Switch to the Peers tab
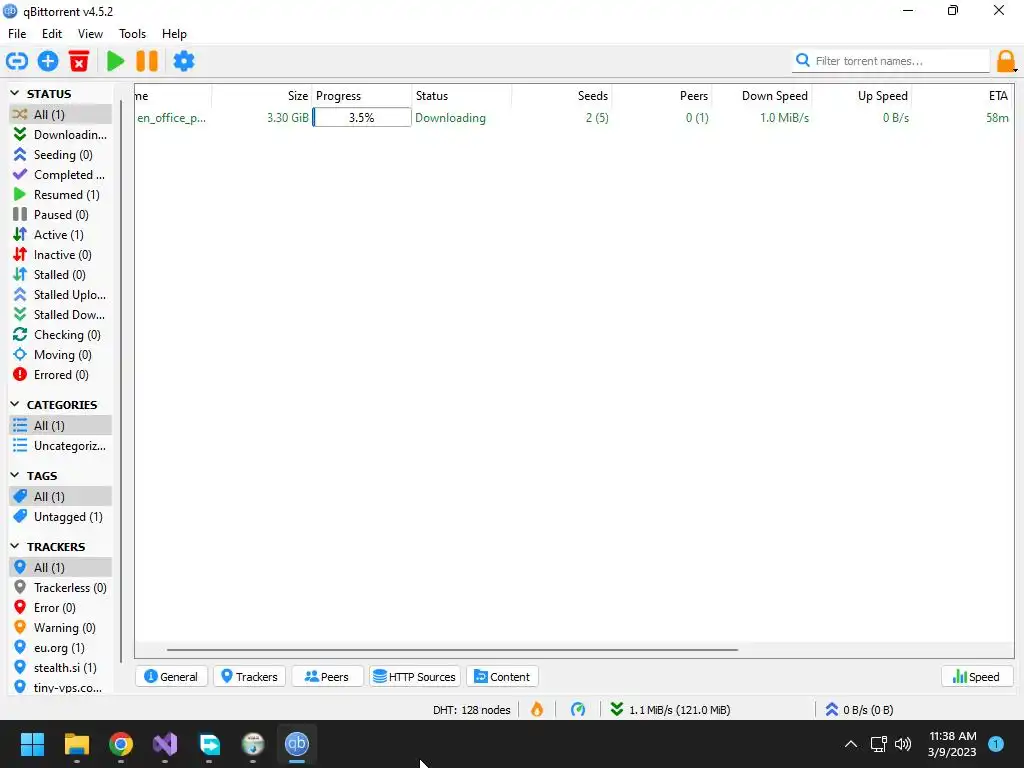The image size is (1024, 768). point(327,677)
